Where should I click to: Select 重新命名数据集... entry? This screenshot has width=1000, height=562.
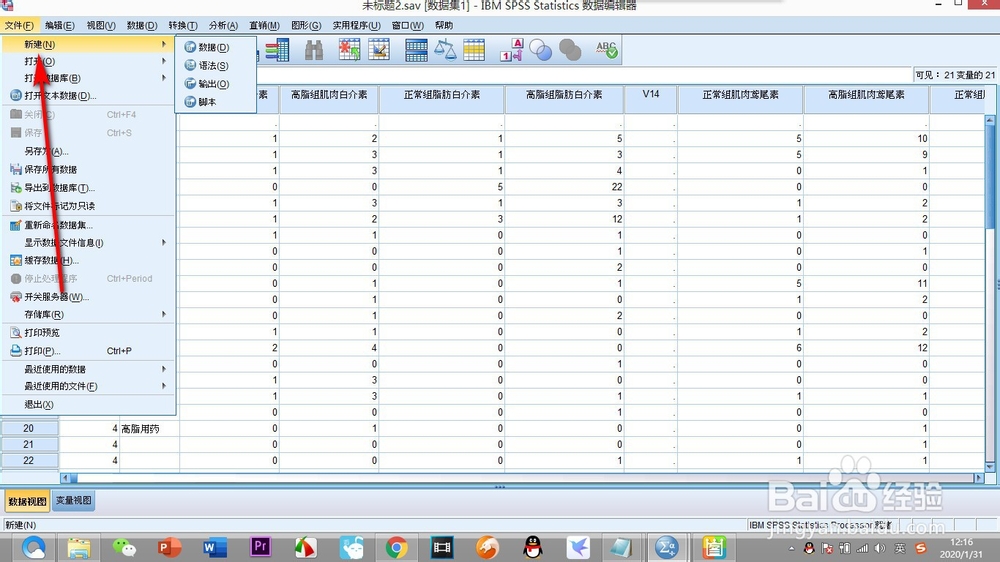(x=89, y=225)
